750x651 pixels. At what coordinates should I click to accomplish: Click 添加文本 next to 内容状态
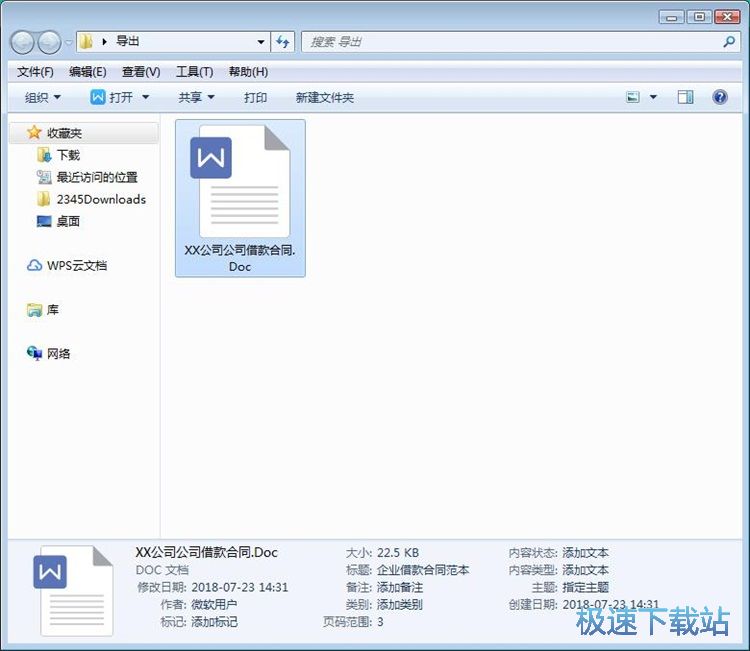click(x=585, y=552)
